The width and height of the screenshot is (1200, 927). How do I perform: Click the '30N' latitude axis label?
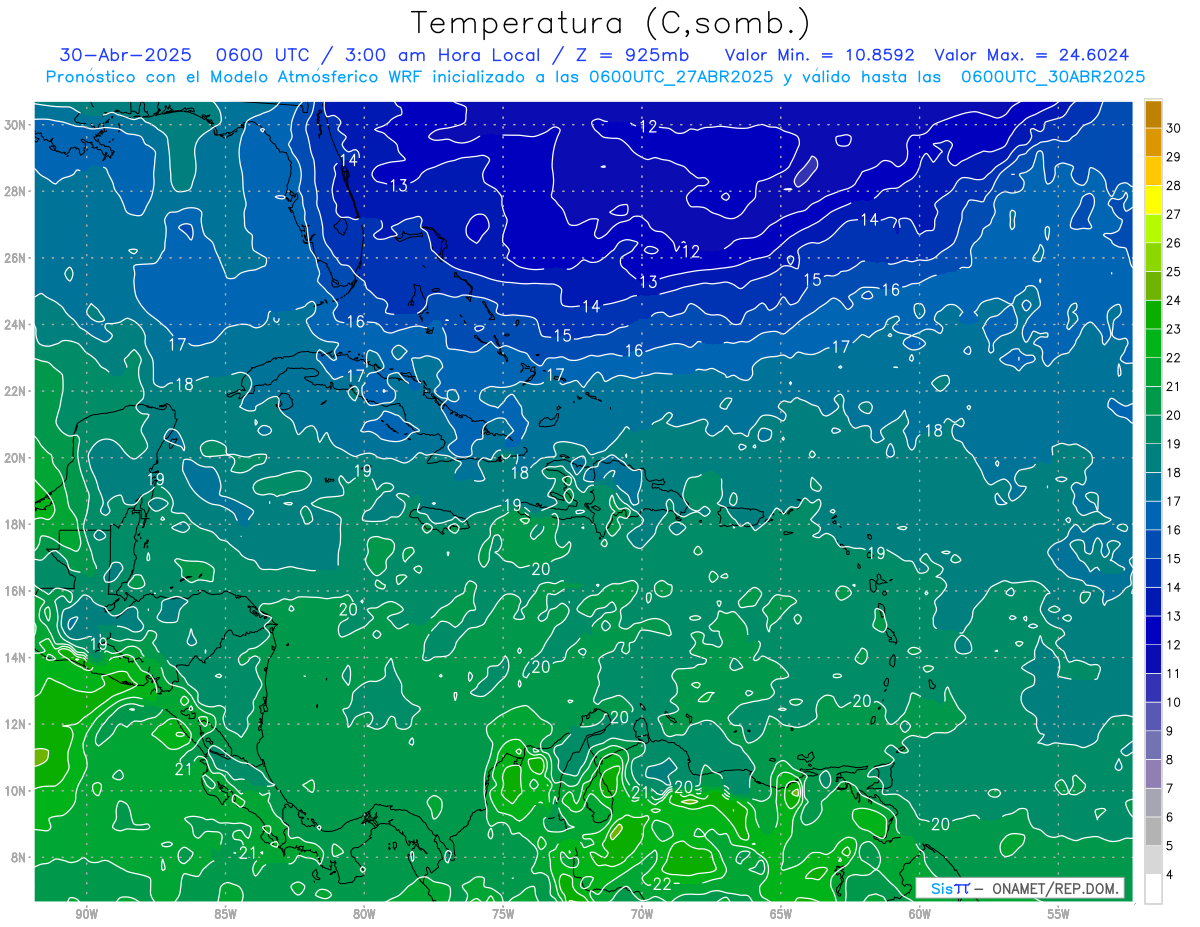[15, 125]
